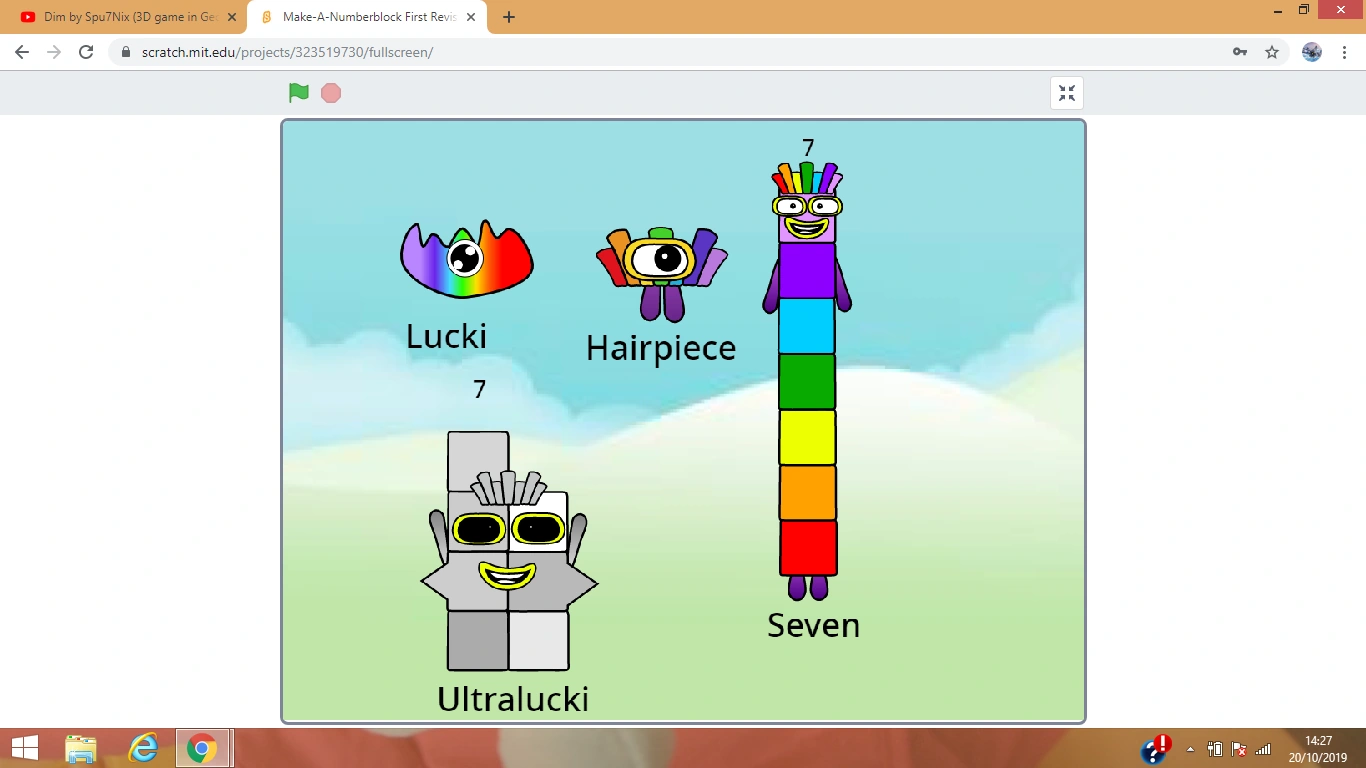Toggle the bookmark star for this page
The height and width of the screenshot is (768, 1366).
[1271, 50]
